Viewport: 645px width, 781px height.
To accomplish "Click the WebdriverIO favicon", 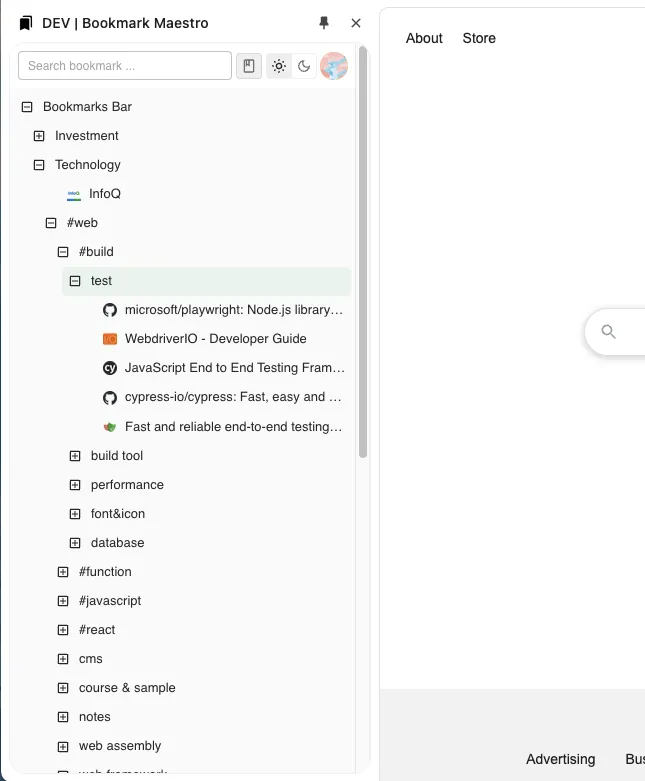I will (110, 339).
